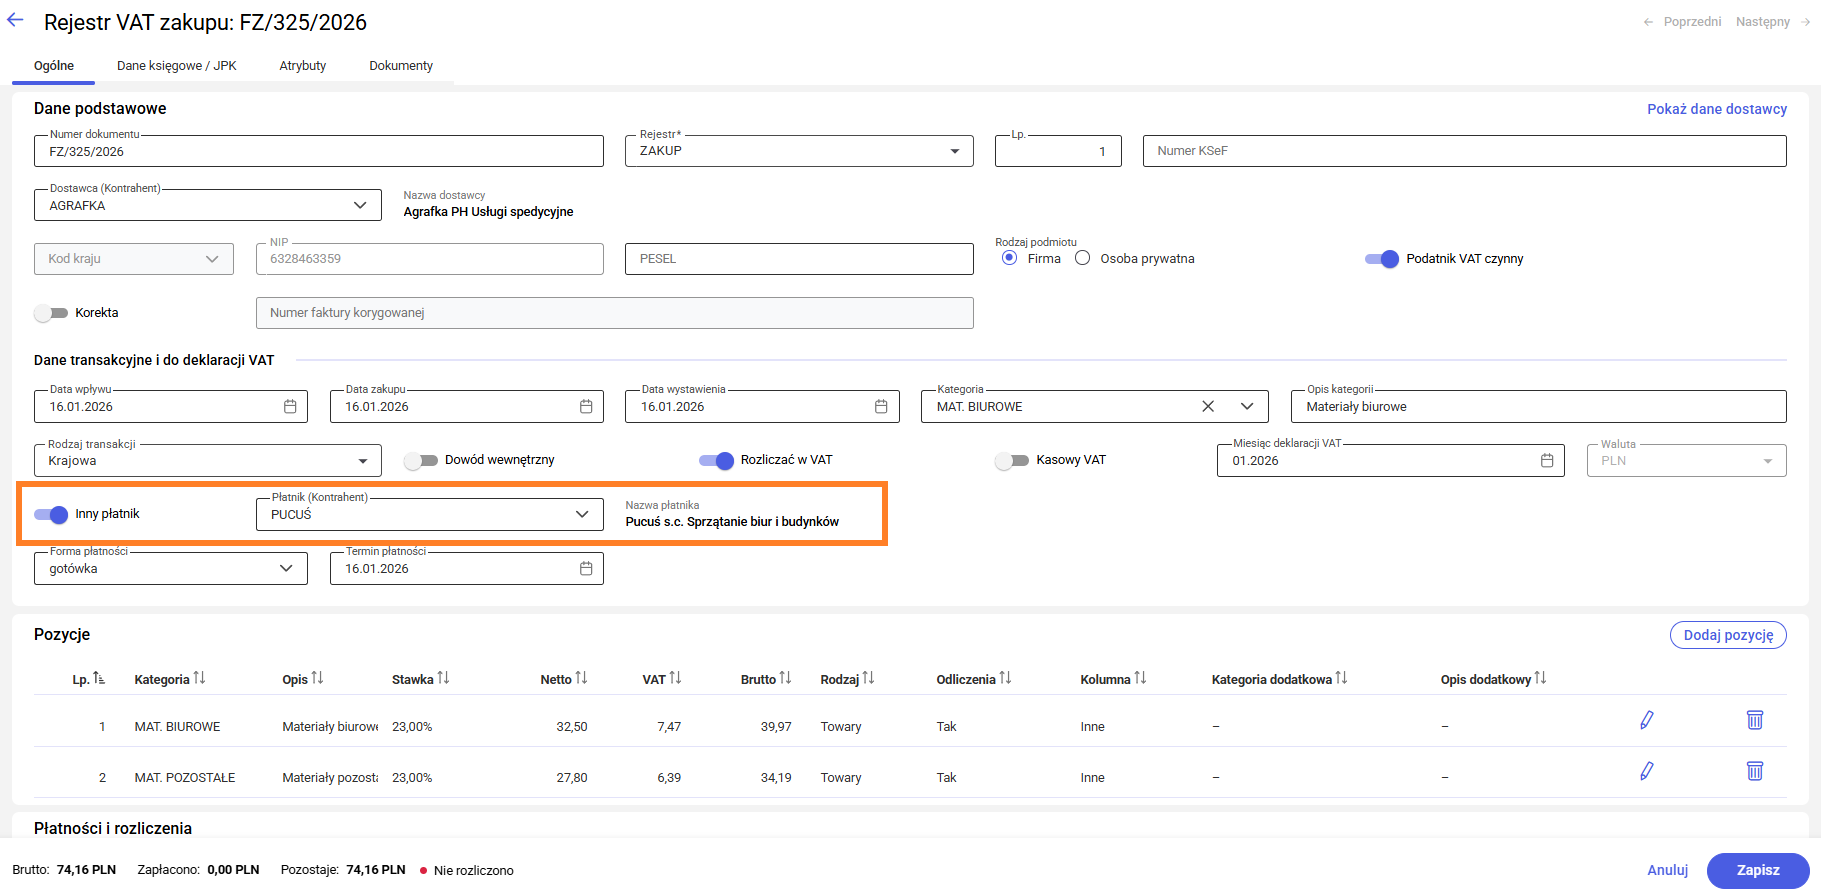The image size is (1821, 892).
Task: Open the Dokumenty tab
Action: [401, 66]
